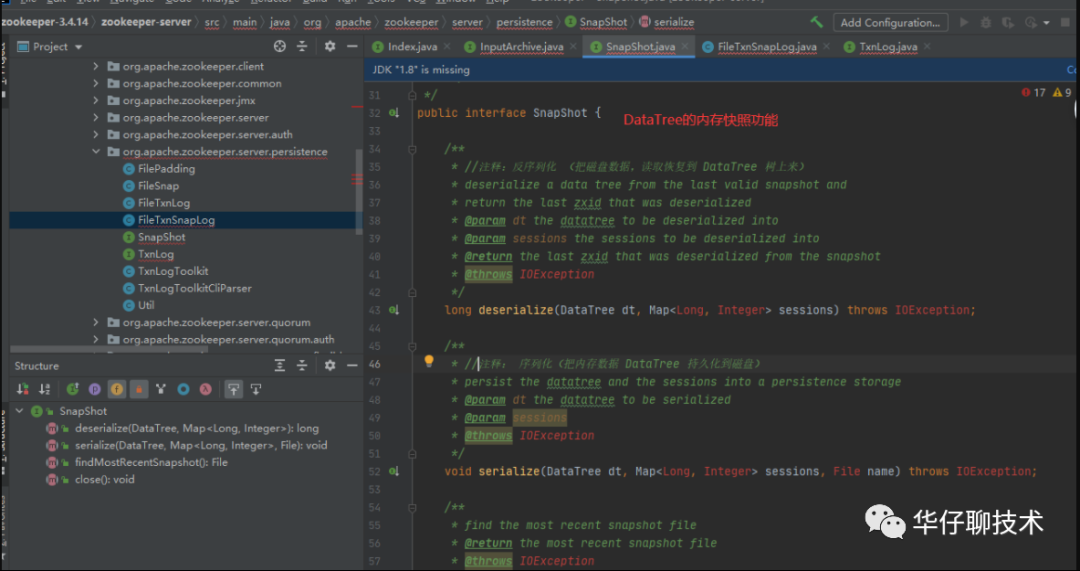Click the Build project hammer icon
Viewport: 1080px width, 571px height.
817,22
